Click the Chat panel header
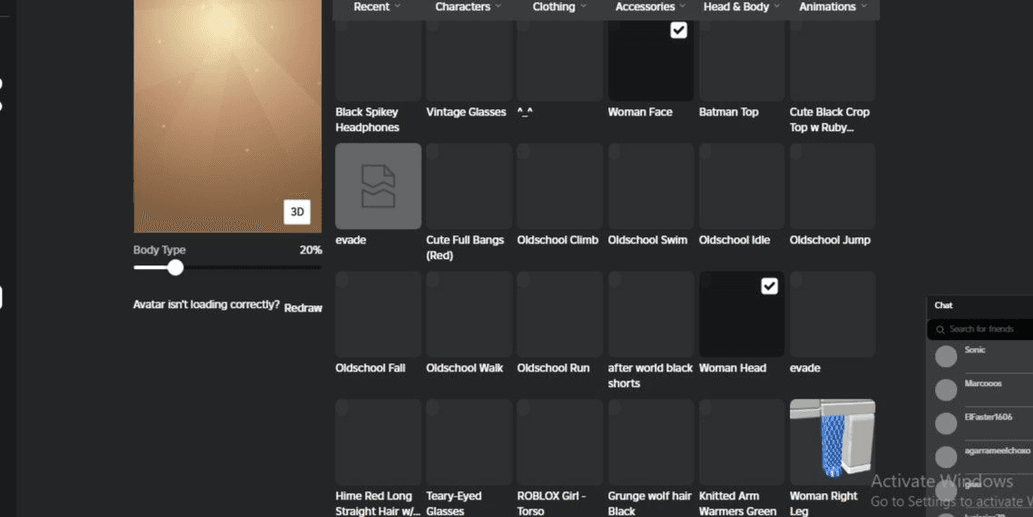The image size is (1033, 517). [980, 306]
